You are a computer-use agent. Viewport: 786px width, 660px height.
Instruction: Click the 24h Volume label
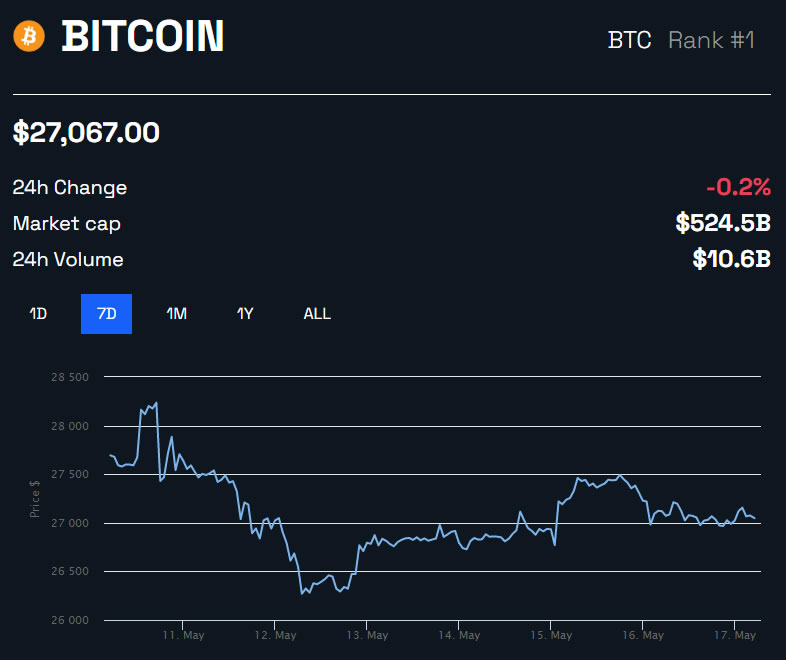point(68,259)
